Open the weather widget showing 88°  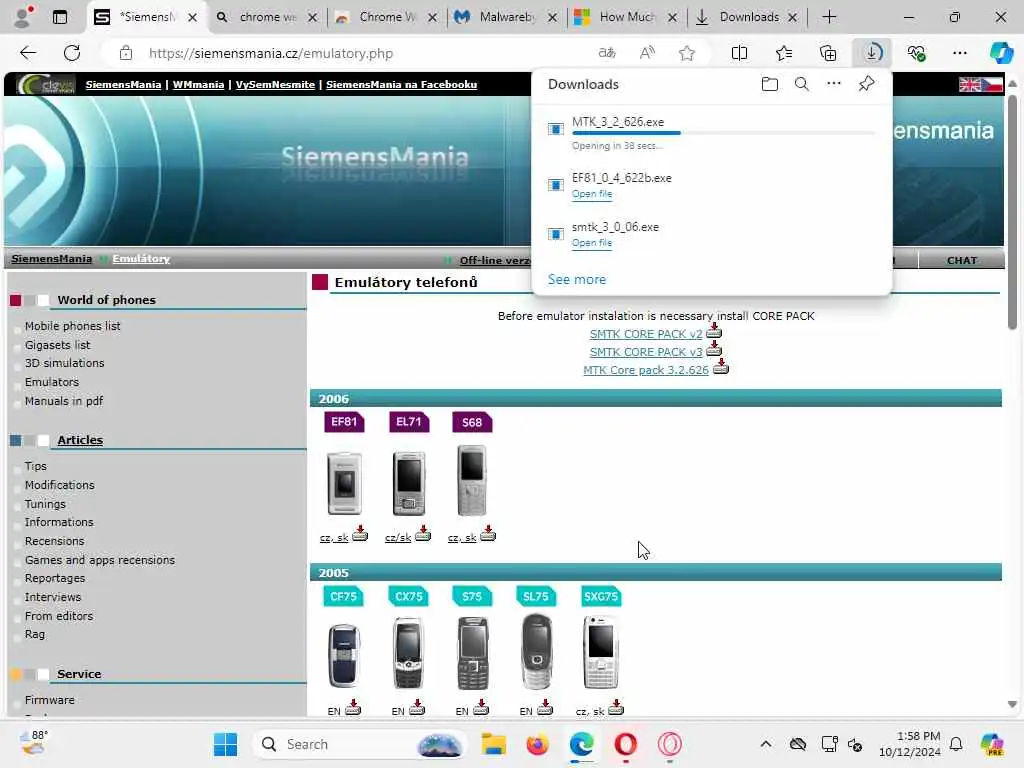pos(33,743)
